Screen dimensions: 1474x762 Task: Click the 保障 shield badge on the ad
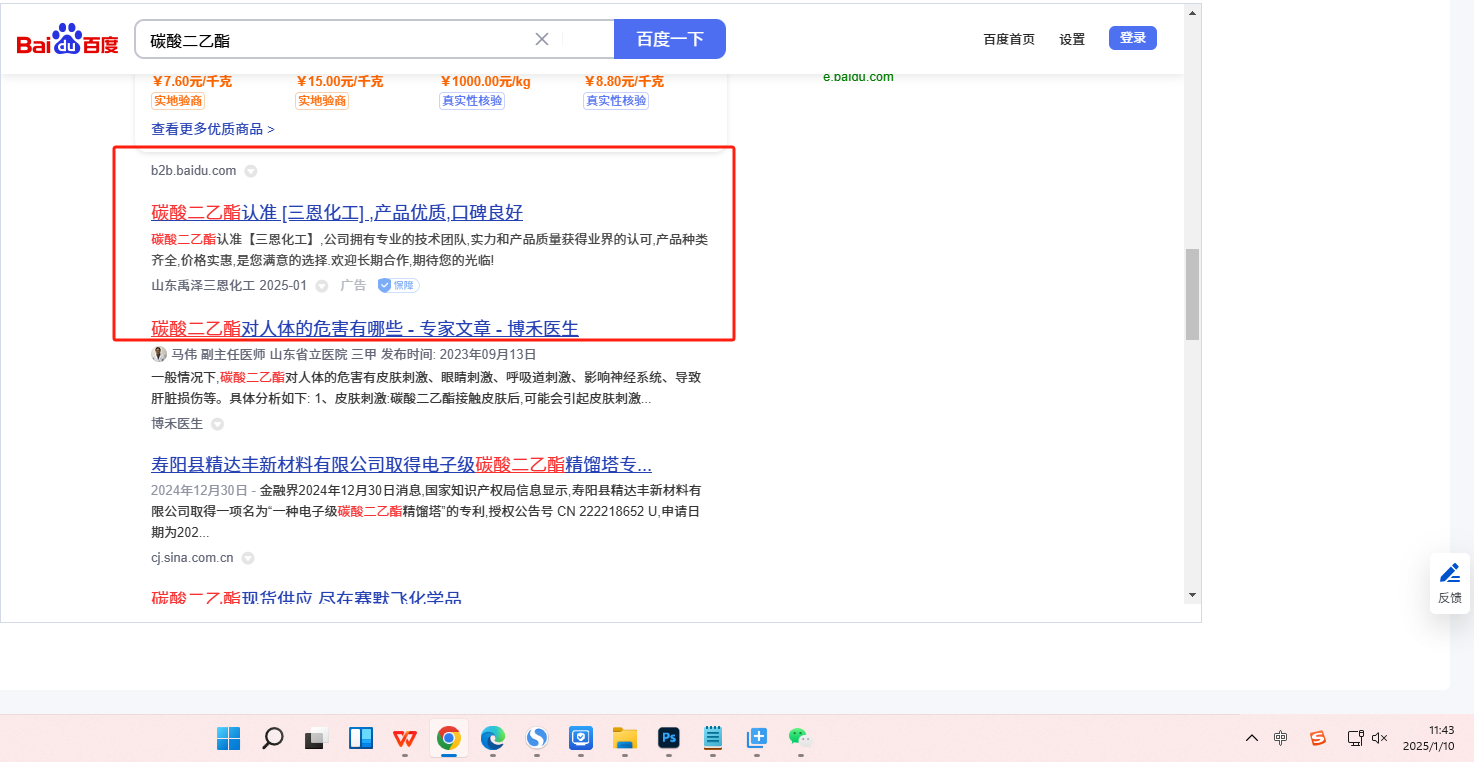(398, 285)
